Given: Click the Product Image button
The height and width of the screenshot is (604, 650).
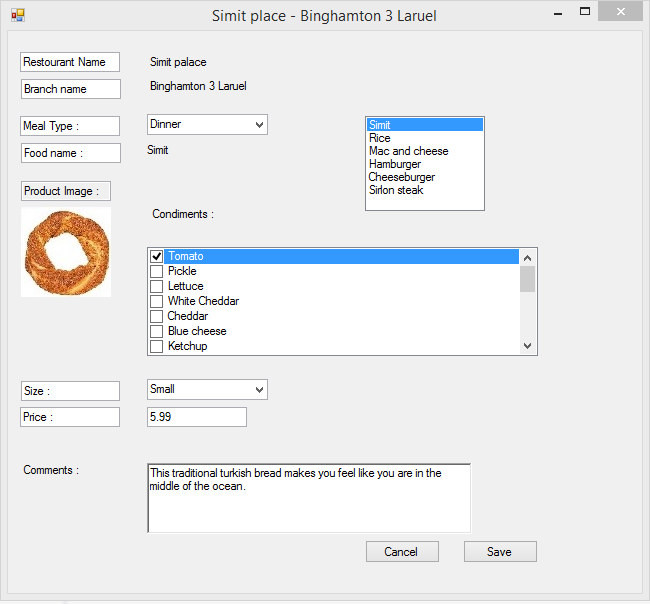Looking at the screenshot, I should click(x=66, y=191).
